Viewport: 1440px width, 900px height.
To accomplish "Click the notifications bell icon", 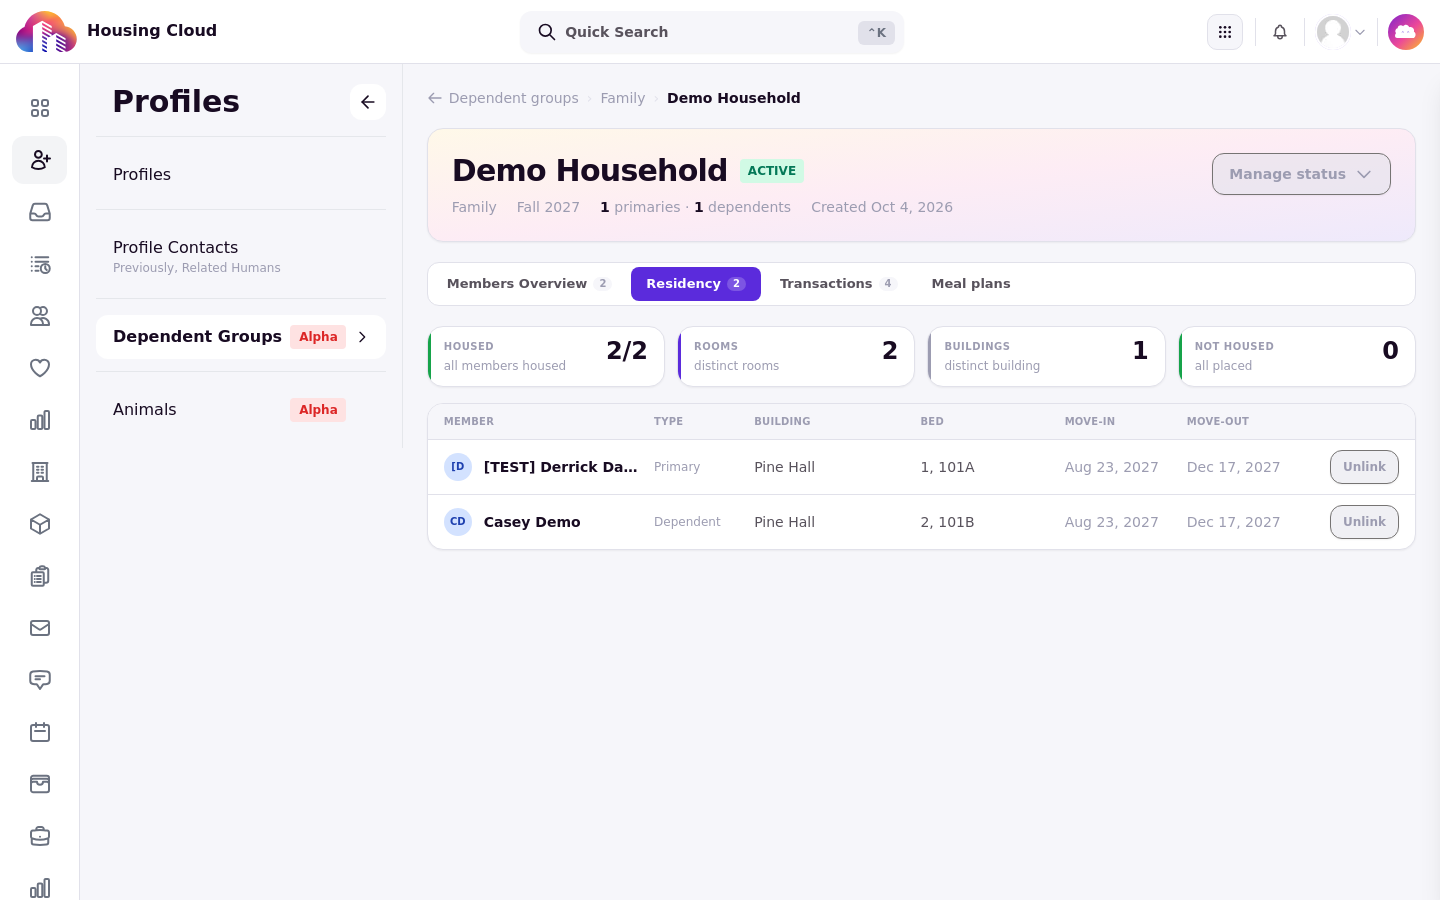I will [x=1280, y=32].
